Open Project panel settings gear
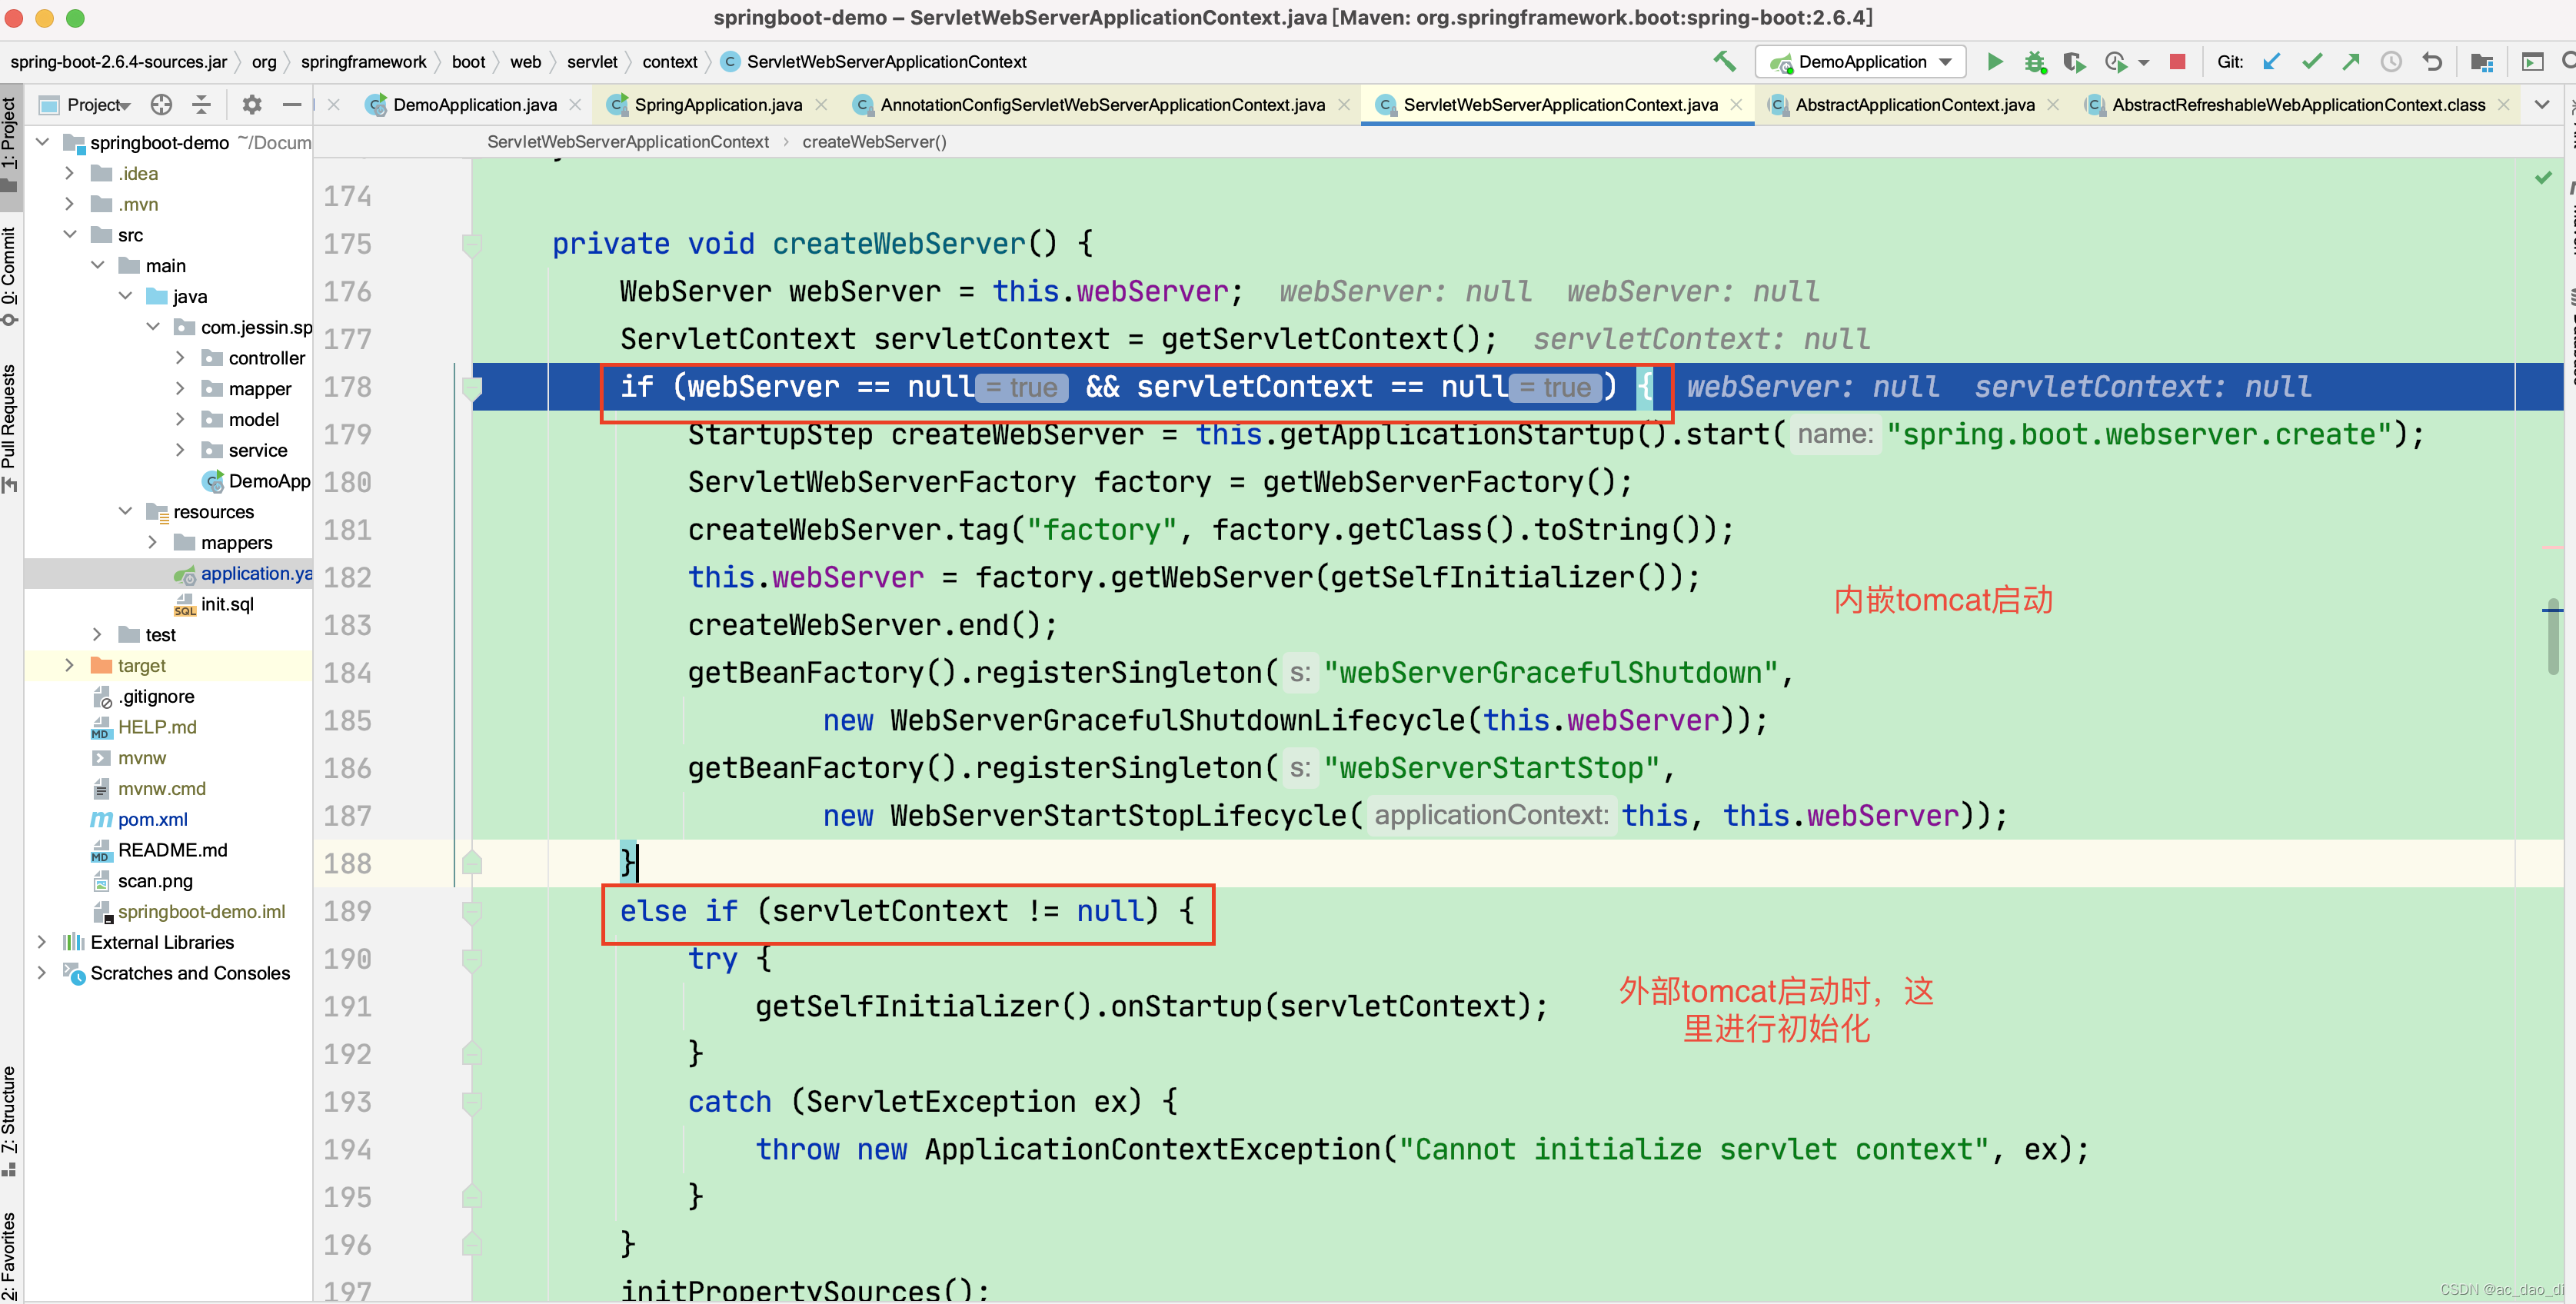Screen dimensions: 2576x1304 (x=251, y=105)
